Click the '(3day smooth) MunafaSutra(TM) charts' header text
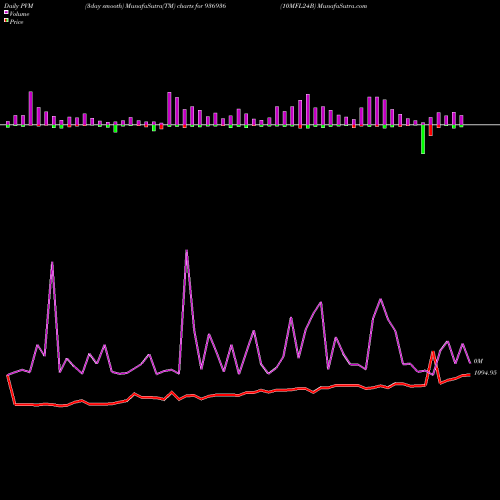This screenshot has width=500, height=500. [139, 6]
